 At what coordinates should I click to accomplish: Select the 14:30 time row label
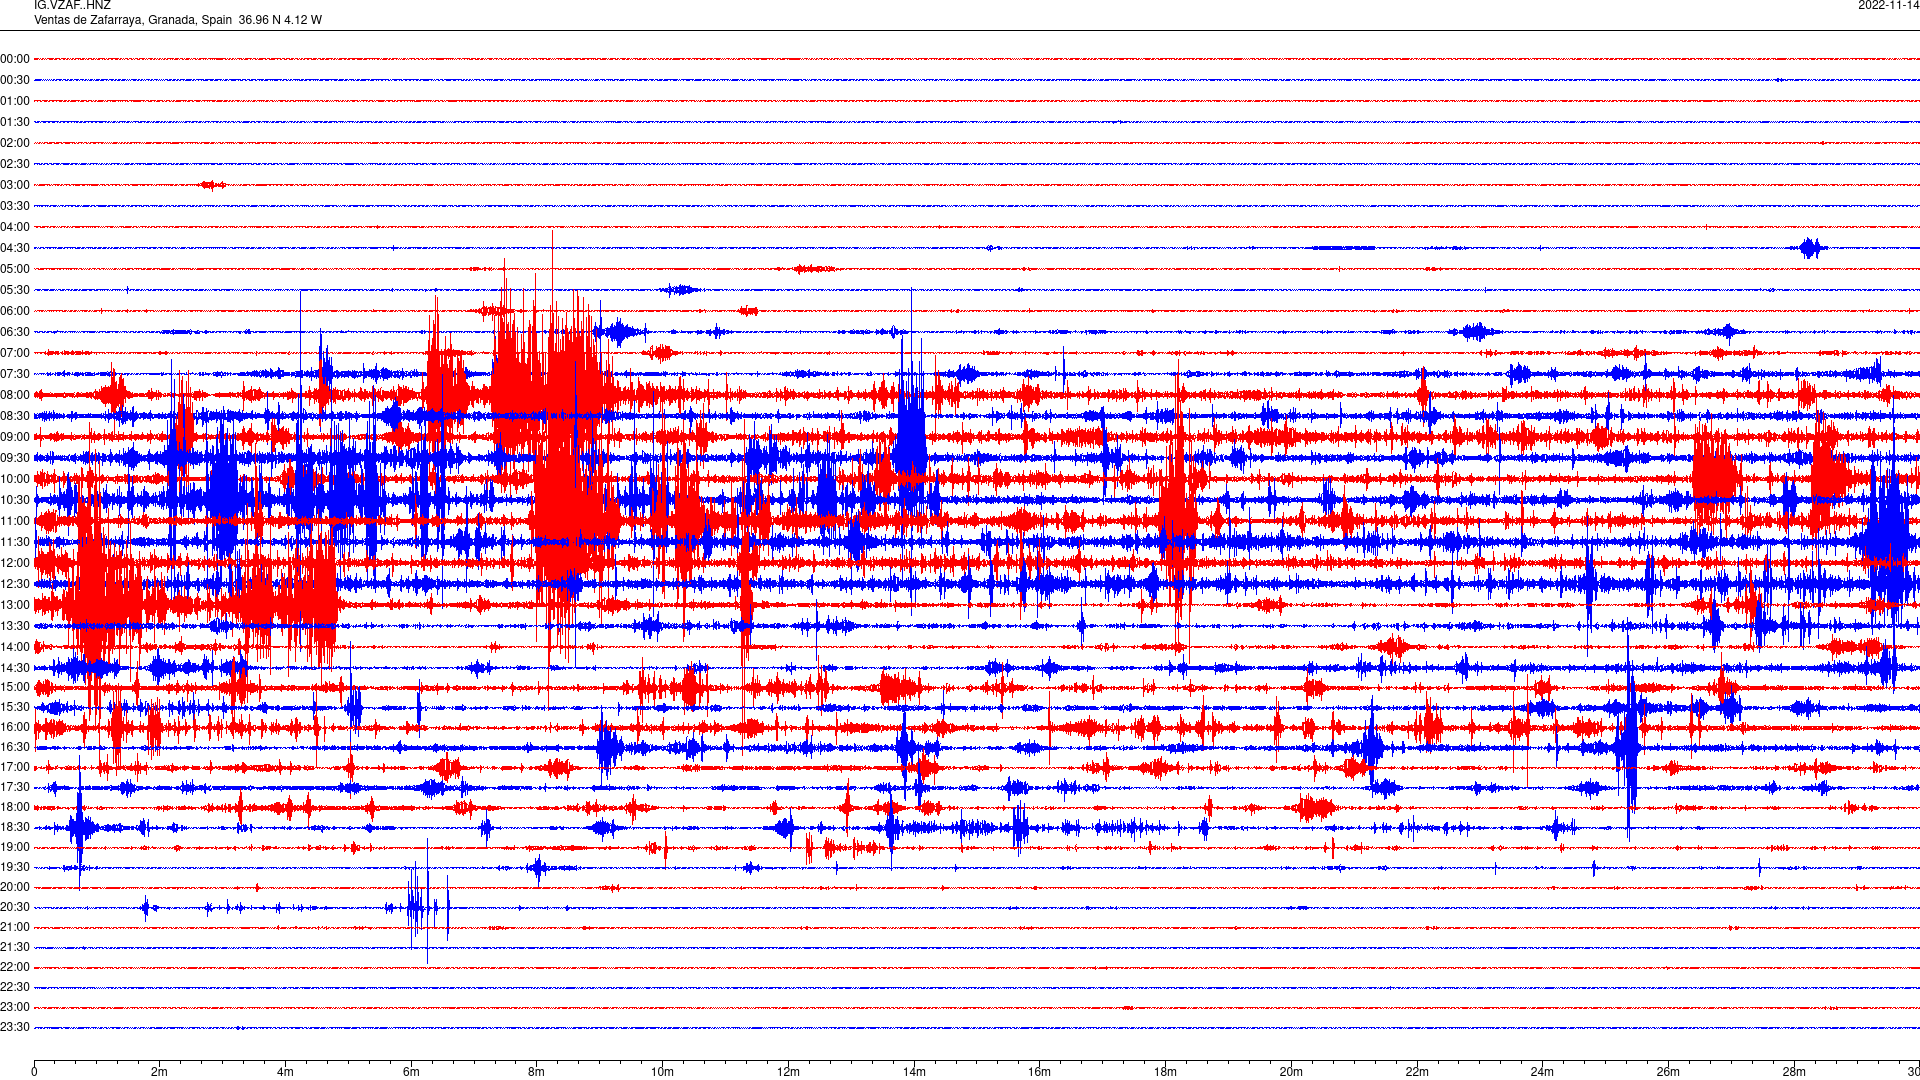pyautogui.click(x=15, y=668)
